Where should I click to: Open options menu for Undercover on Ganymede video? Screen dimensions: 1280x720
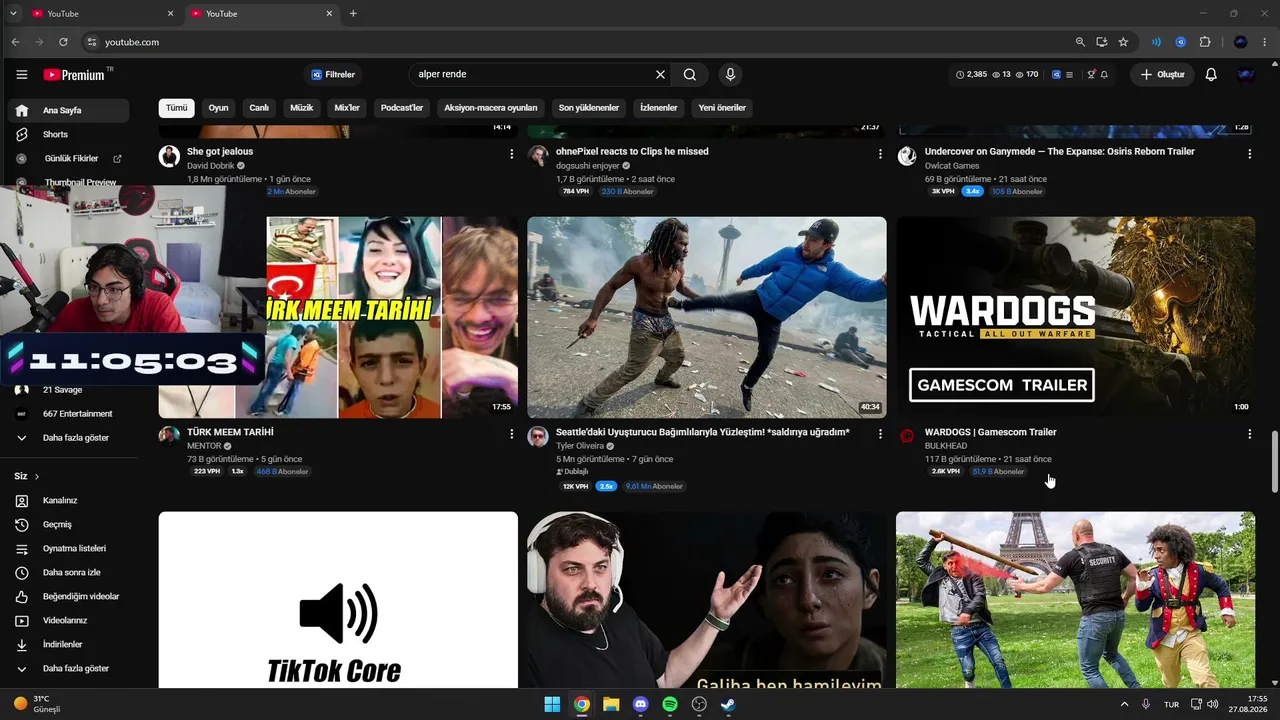tap(1249, 154)
